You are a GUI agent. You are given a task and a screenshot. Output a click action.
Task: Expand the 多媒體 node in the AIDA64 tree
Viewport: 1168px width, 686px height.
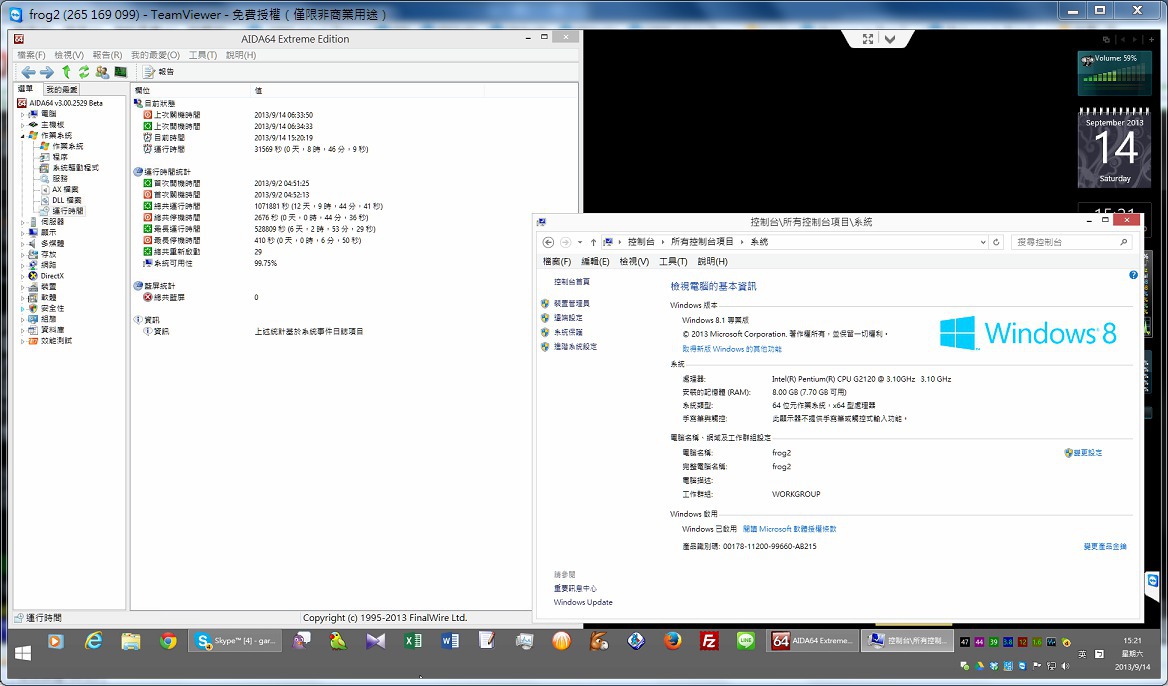pos(22,244)
